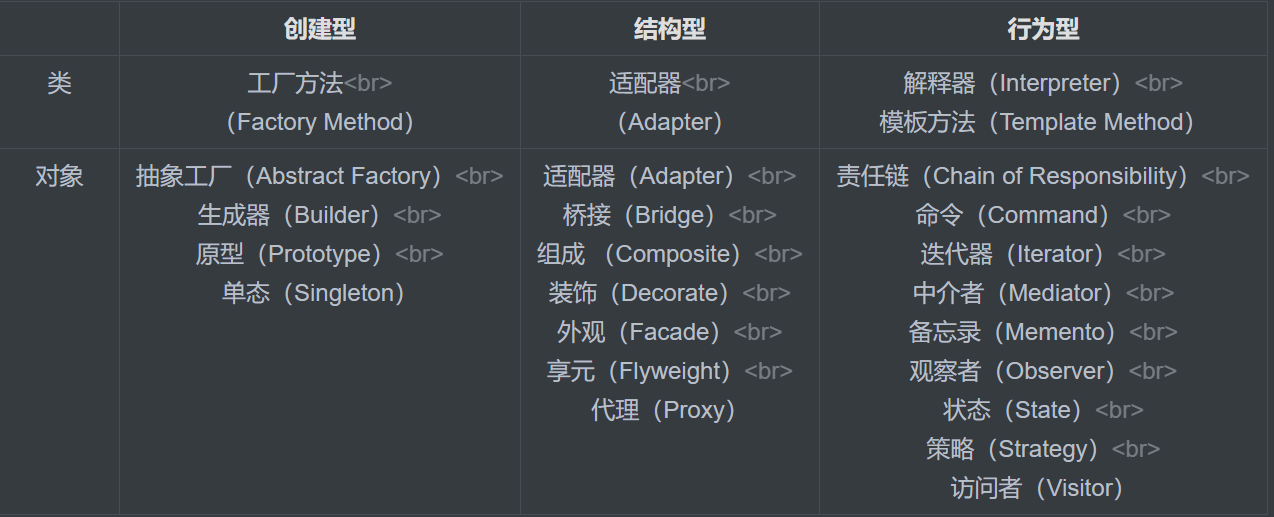Image resolution: width=1274 pixels, height=517 pixels.
Task: Select the 对象 row label
Action: (59, 176)
